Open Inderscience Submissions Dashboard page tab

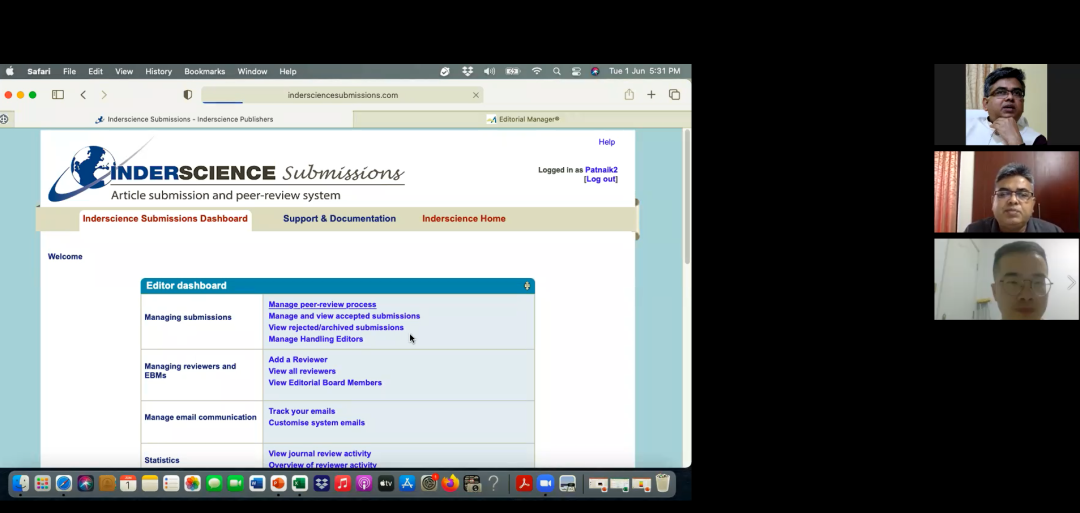(x=165, y=219)
